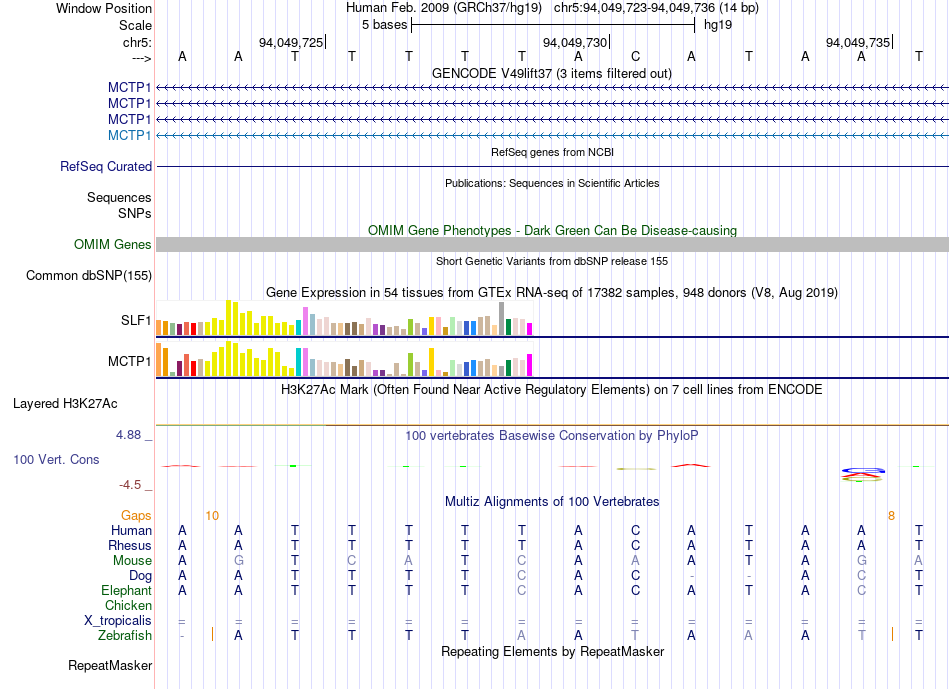The height and width of the screenshot is (689, 950).
Task: Click coordinate marker 94,049,725
Action: [291, 42]
